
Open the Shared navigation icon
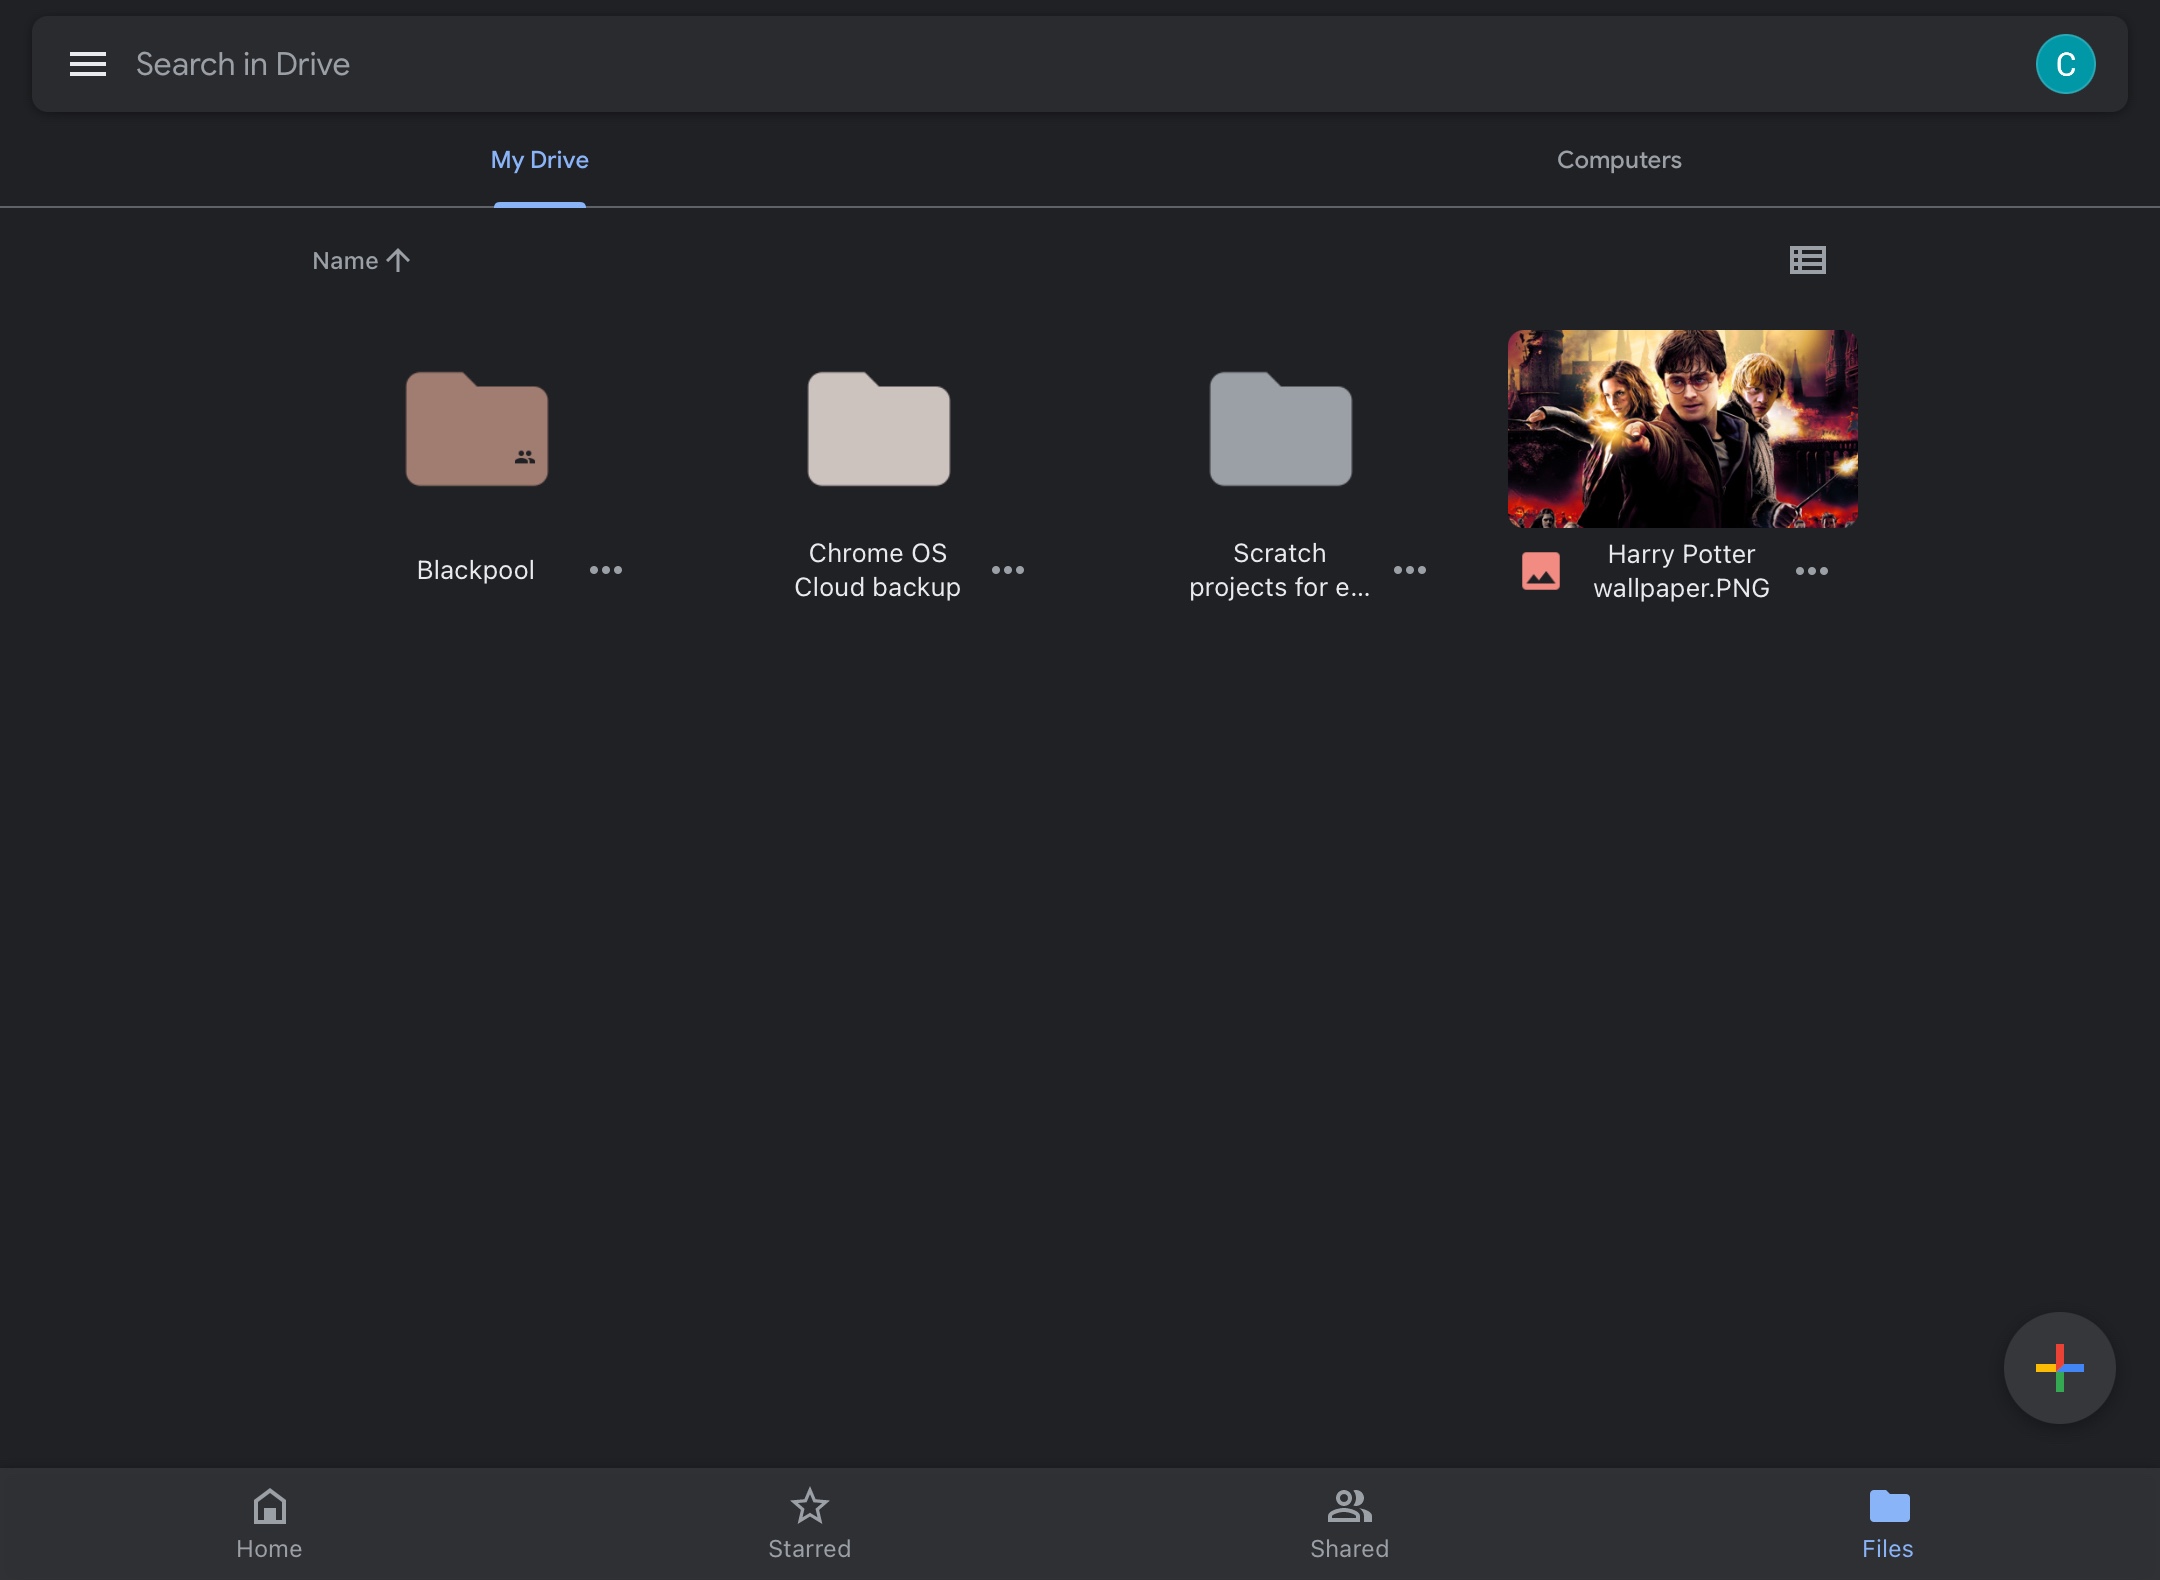pos(1350,1520)
